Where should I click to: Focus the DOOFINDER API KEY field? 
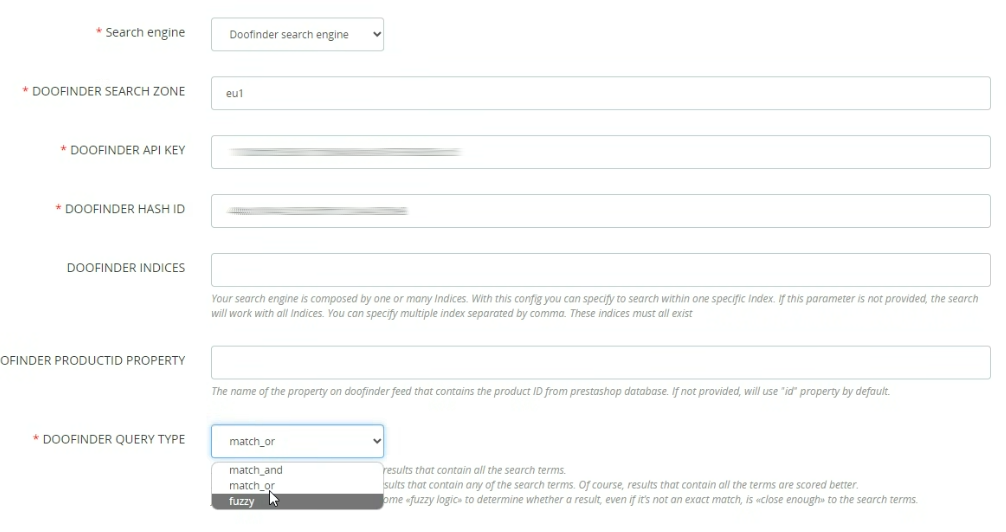point(600,152)
